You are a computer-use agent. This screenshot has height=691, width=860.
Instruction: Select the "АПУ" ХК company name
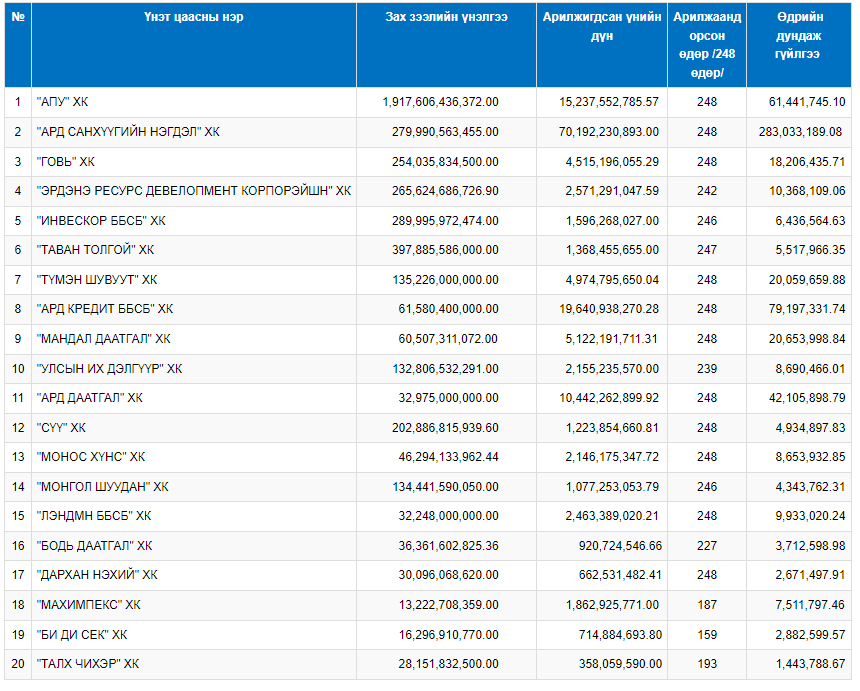[69, 102]
